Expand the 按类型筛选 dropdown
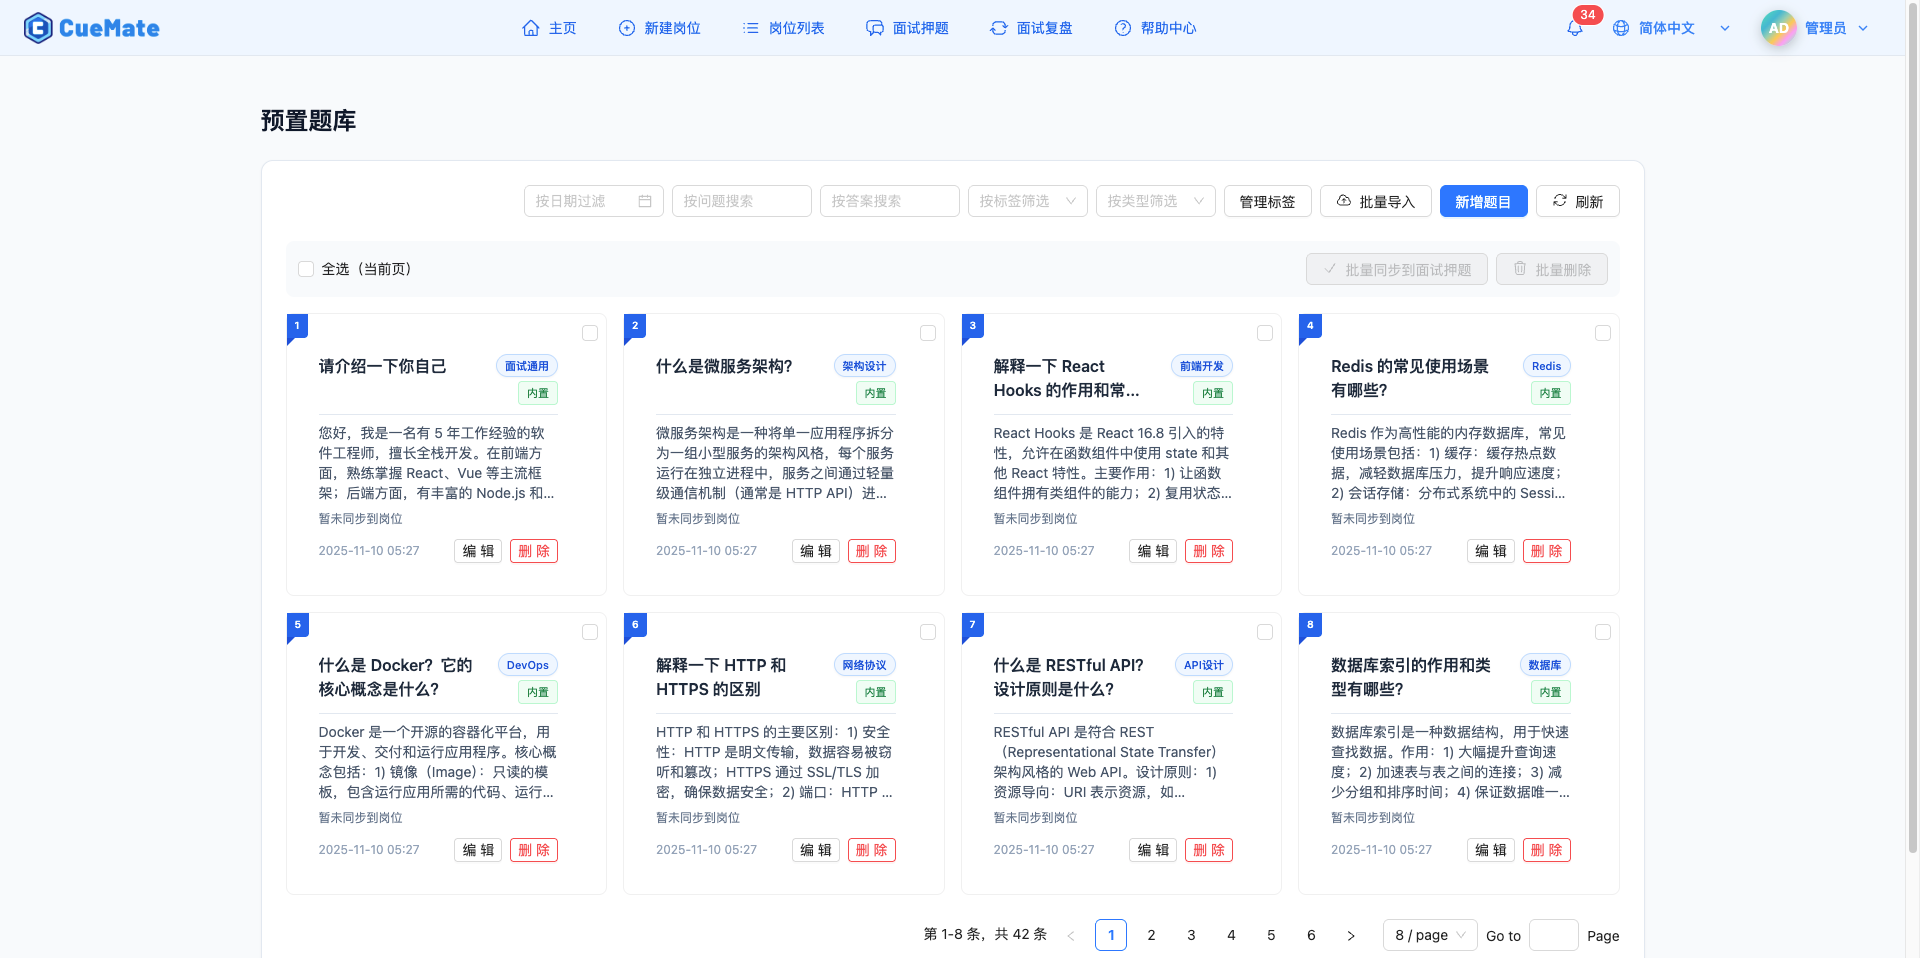The width and height of the screenshot is (1920, 958). tap(1154, 201)
